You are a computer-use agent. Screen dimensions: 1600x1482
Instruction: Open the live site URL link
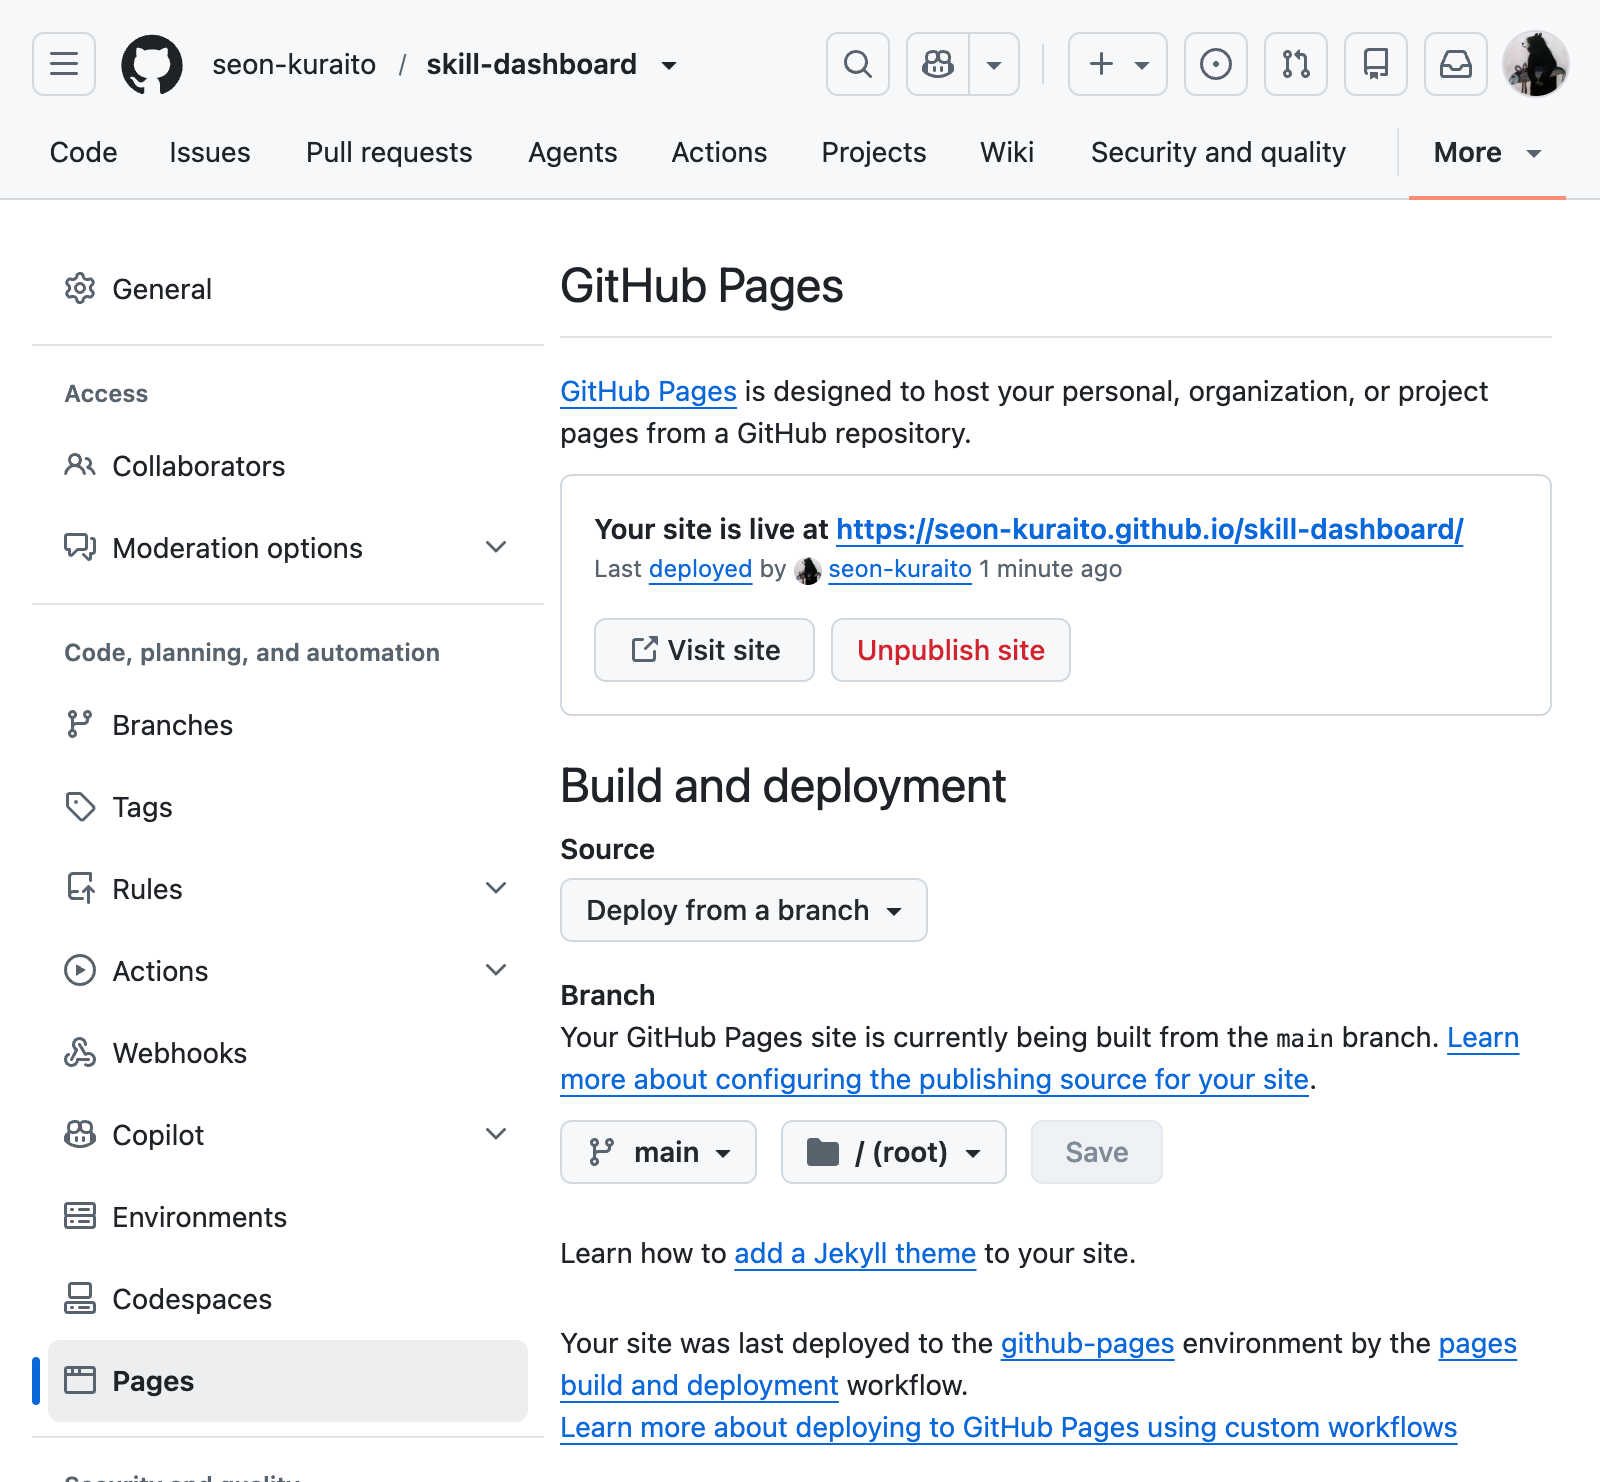point(1150,529)
